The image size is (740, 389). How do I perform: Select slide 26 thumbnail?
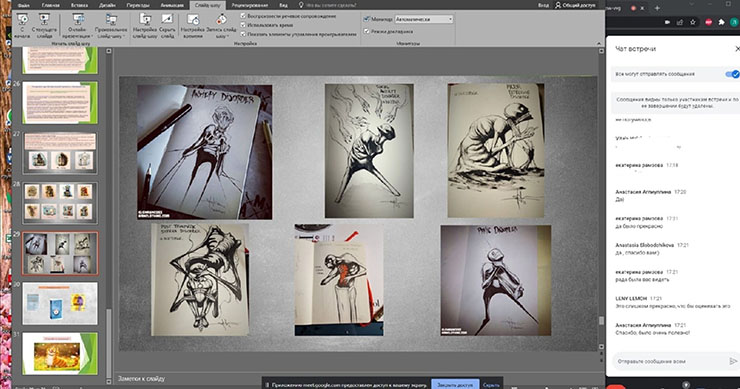[60, 102]
